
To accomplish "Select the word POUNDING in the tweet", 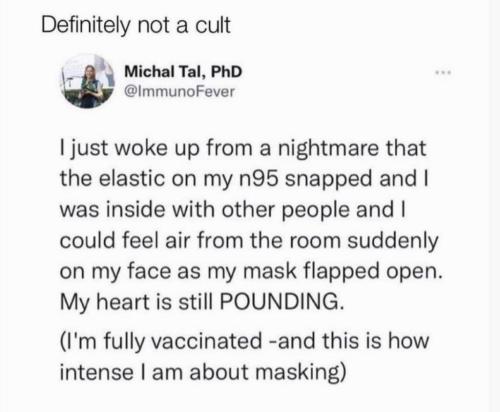I will [281, 302].
